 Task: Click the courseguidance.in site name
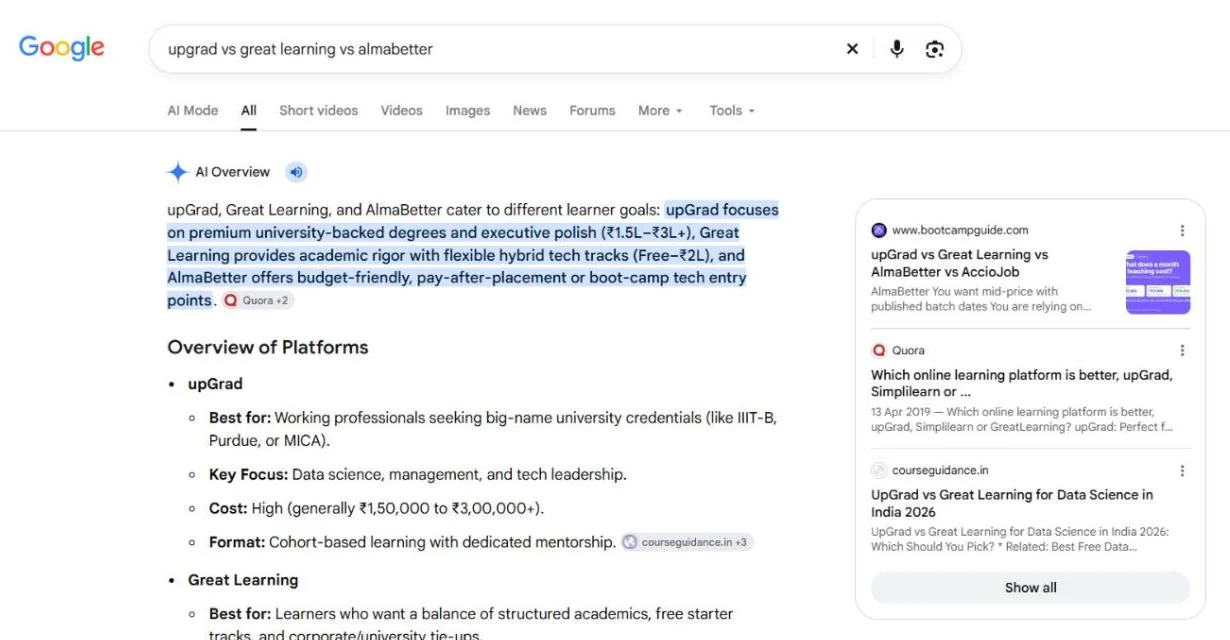pyautogui.click(x=940, y=470)
